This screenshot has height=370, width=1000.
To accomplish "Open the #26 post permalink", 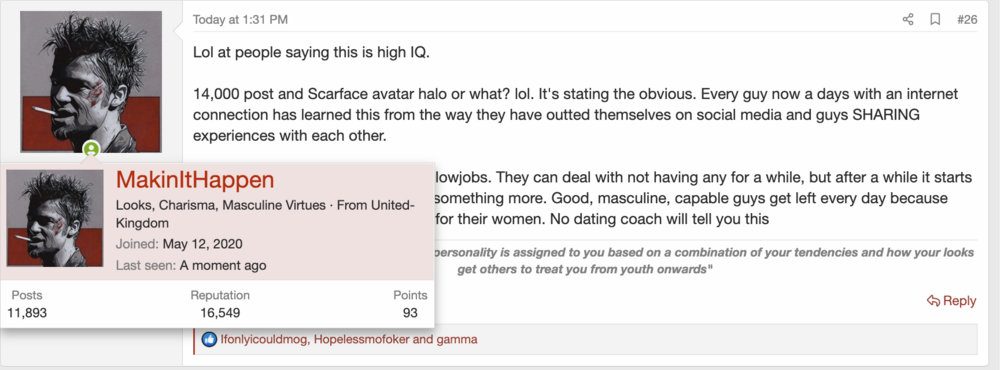I will [x=967, y=20].
